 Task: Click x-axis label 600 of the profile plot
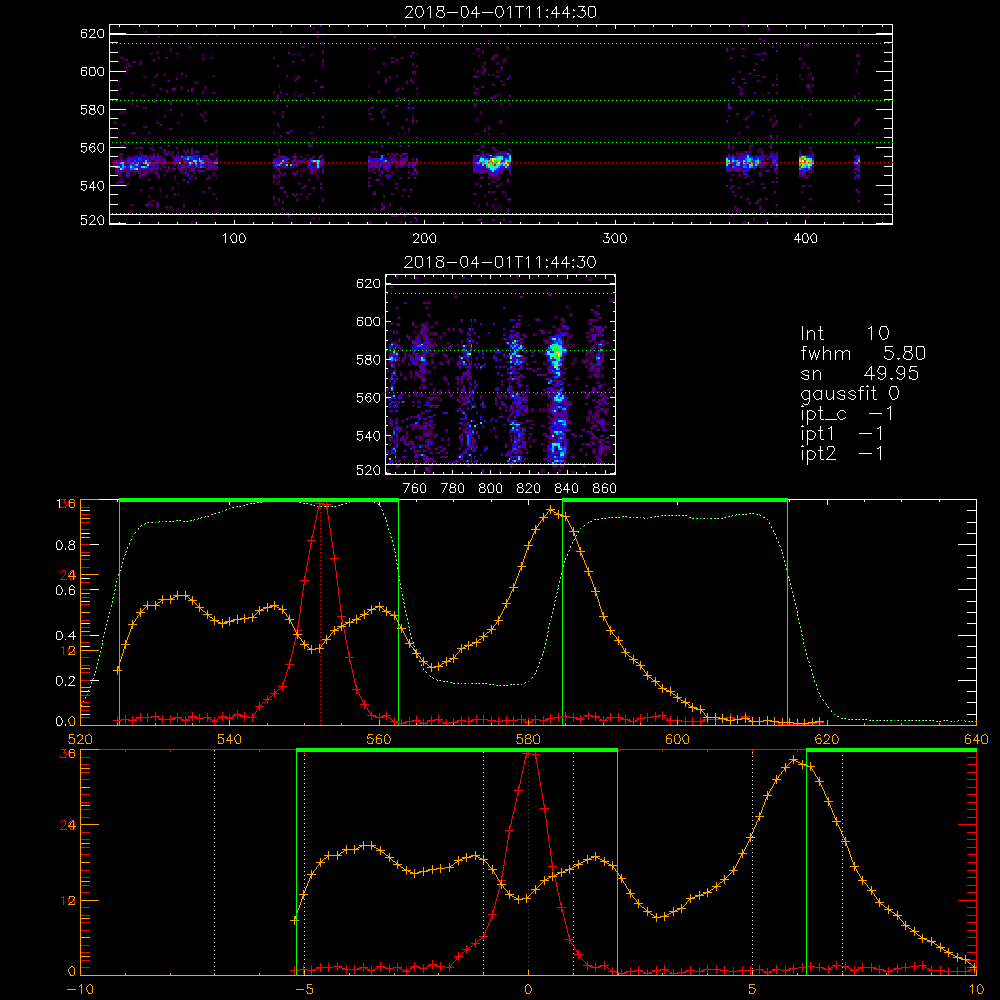pos(677,740)
